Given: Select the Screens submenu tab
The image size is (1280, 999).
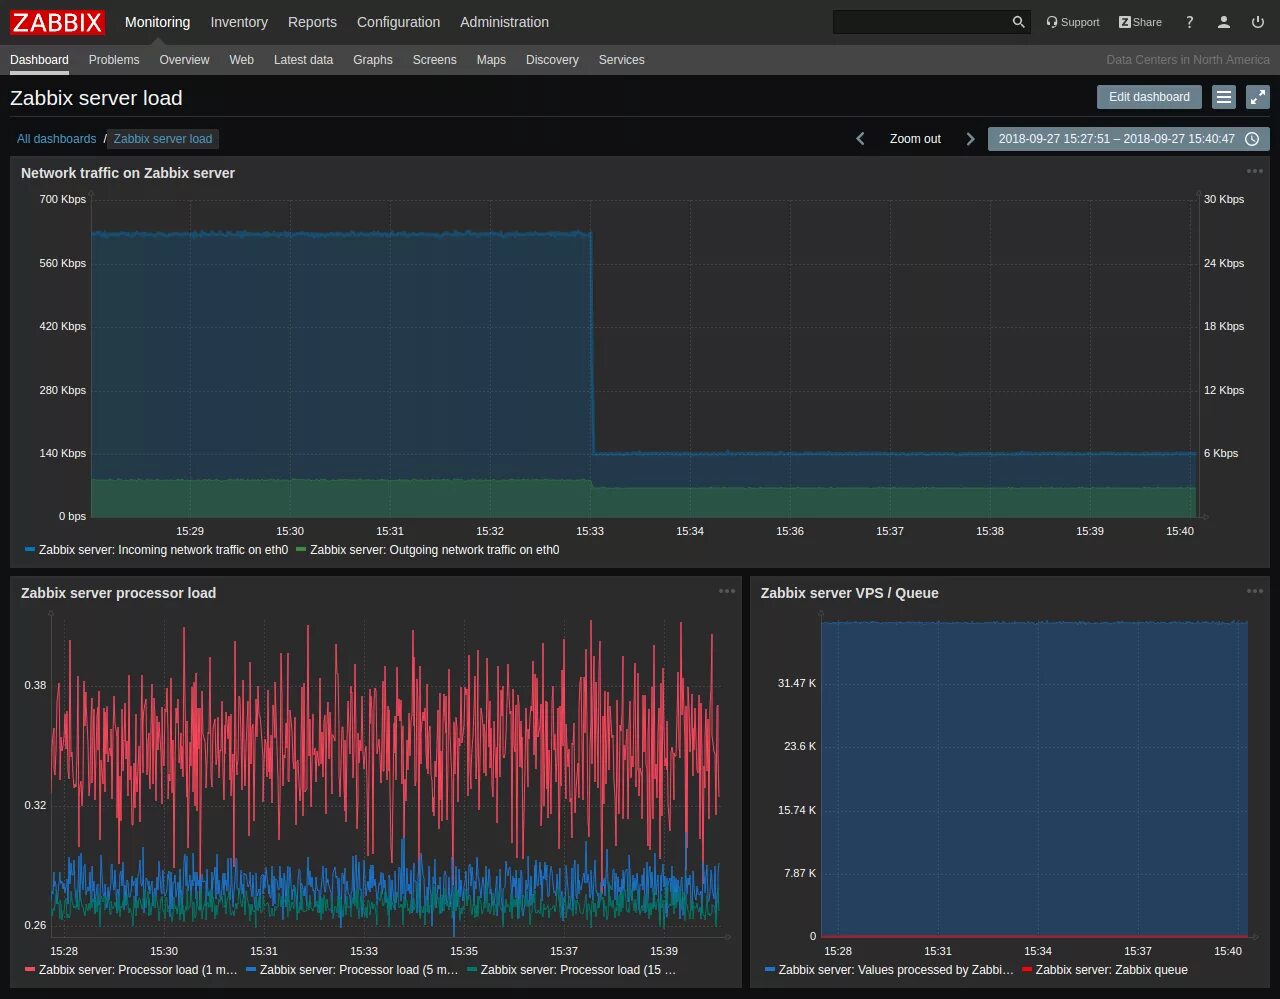Looking at the screenshot, I should point(434,60).
